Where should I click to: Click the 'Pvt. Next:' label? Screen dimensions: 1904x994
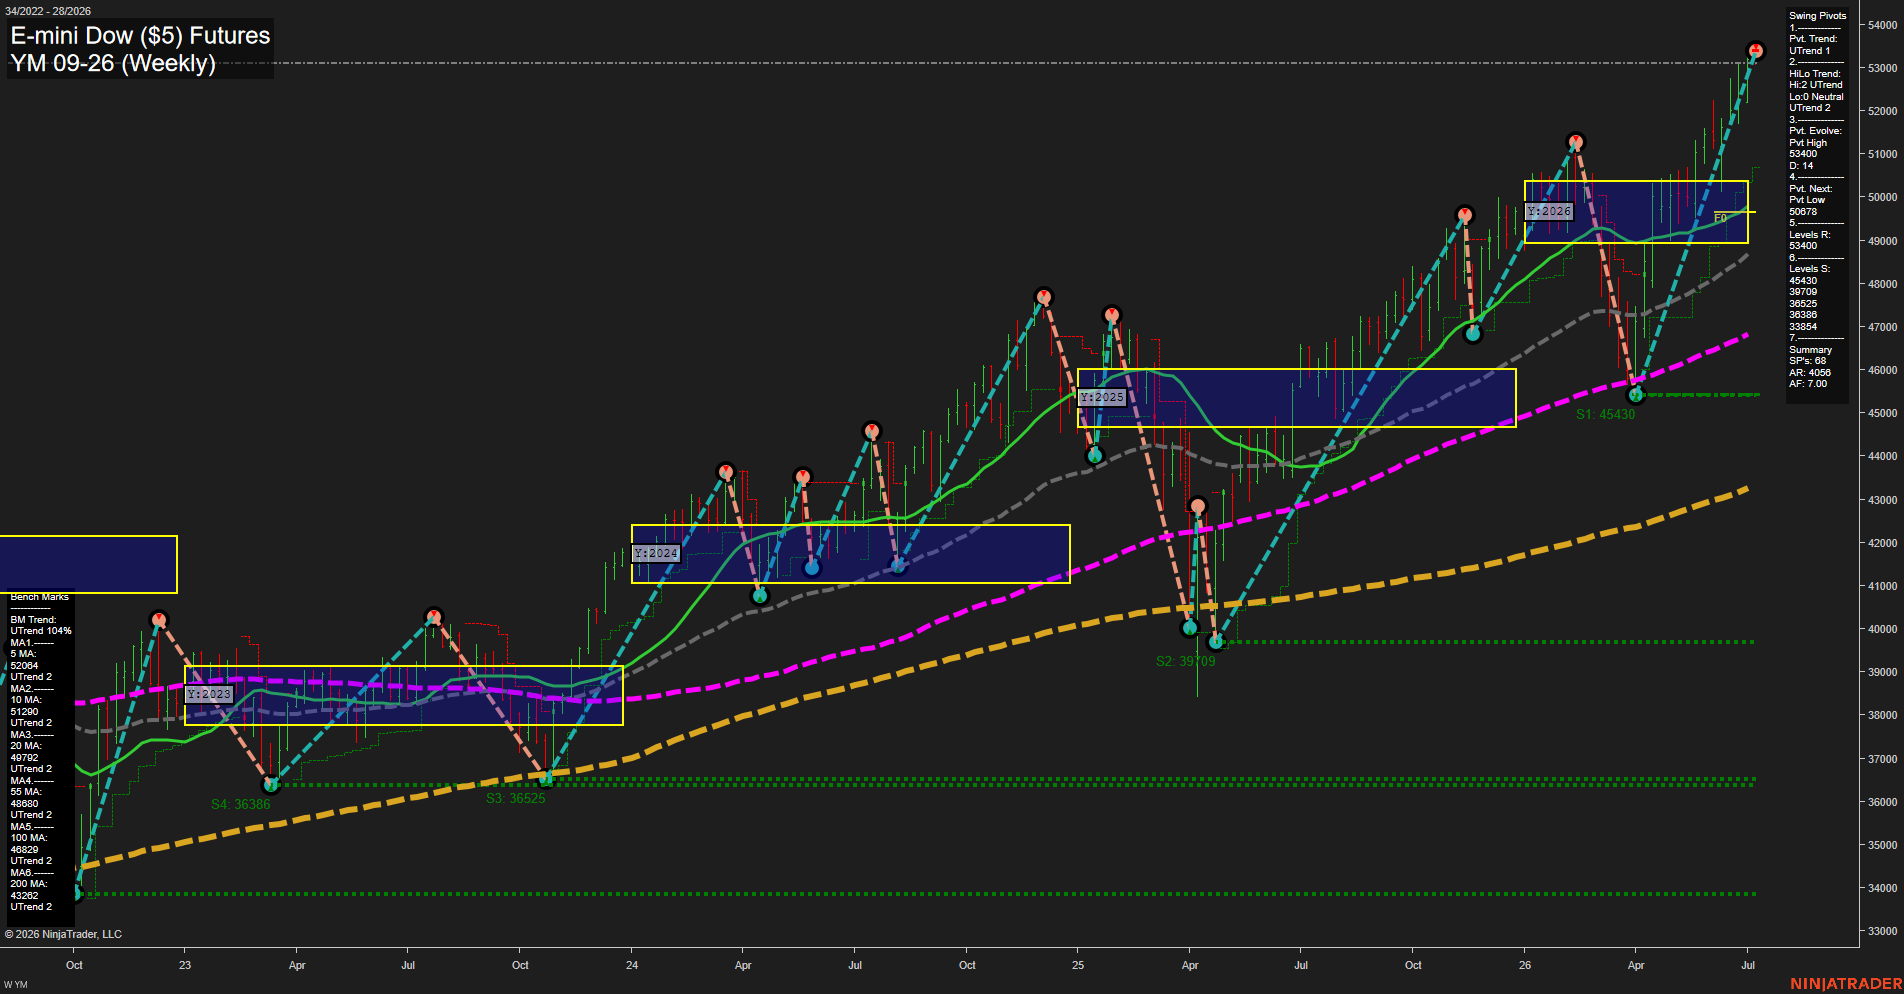point(1810,189)
